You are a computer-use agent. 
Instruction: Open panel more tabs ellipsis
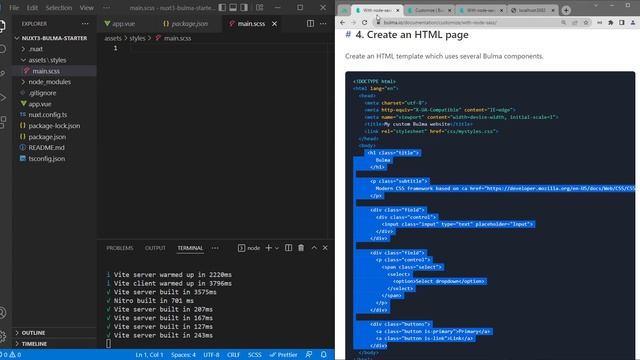click(x=215, y=248)
